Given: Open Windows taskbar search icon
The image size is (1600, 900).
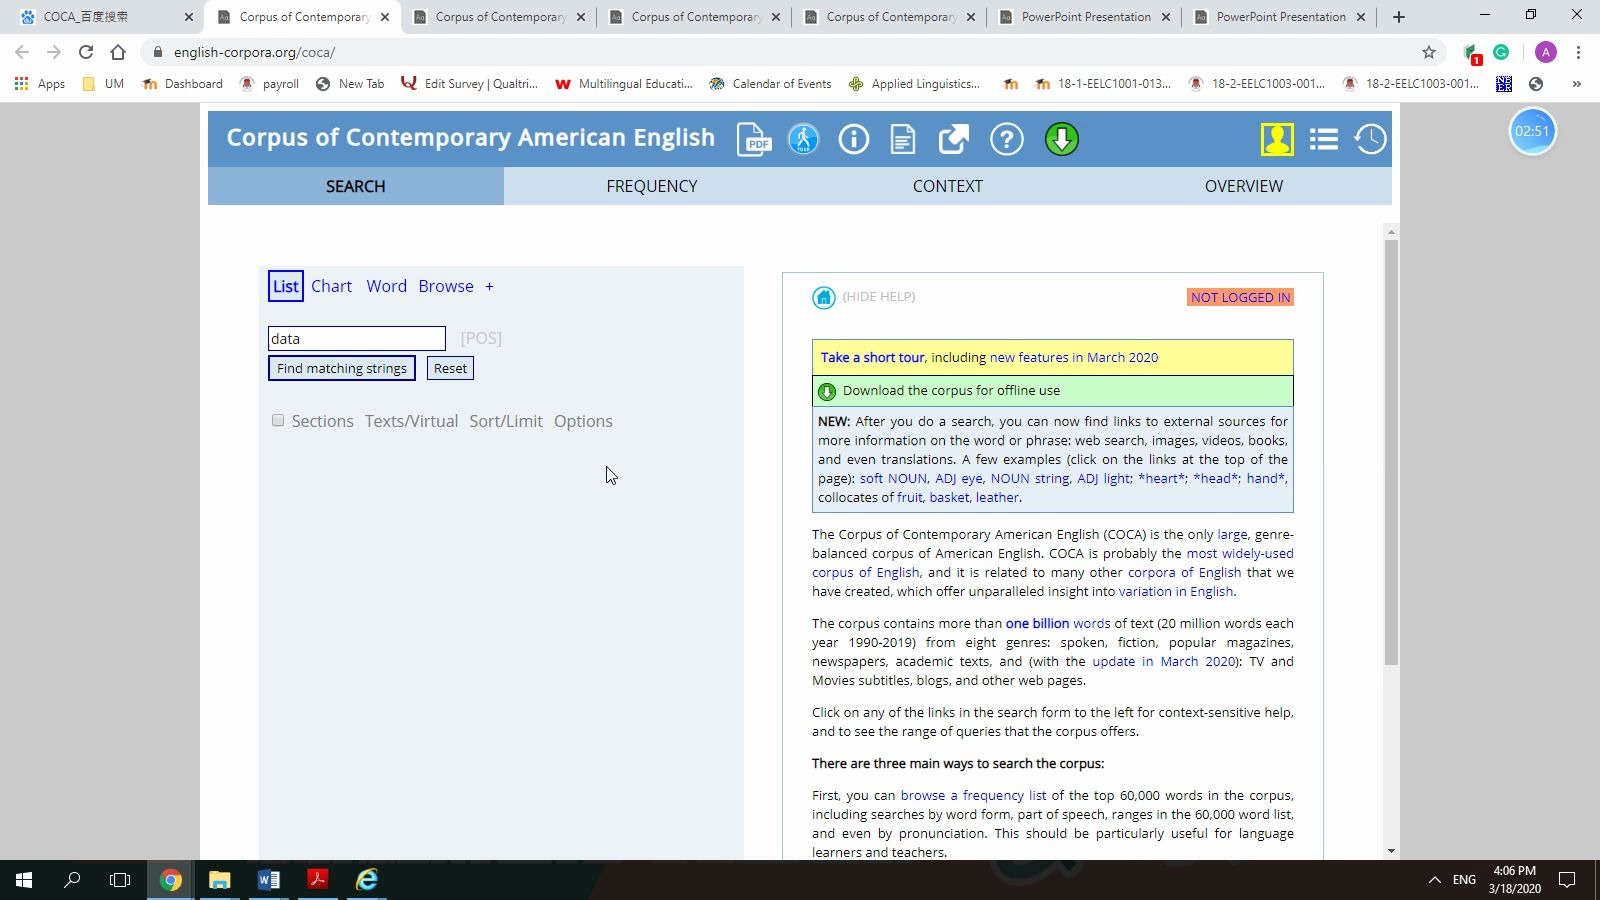Looking at the screenshot, I should (x=72, y=880).
